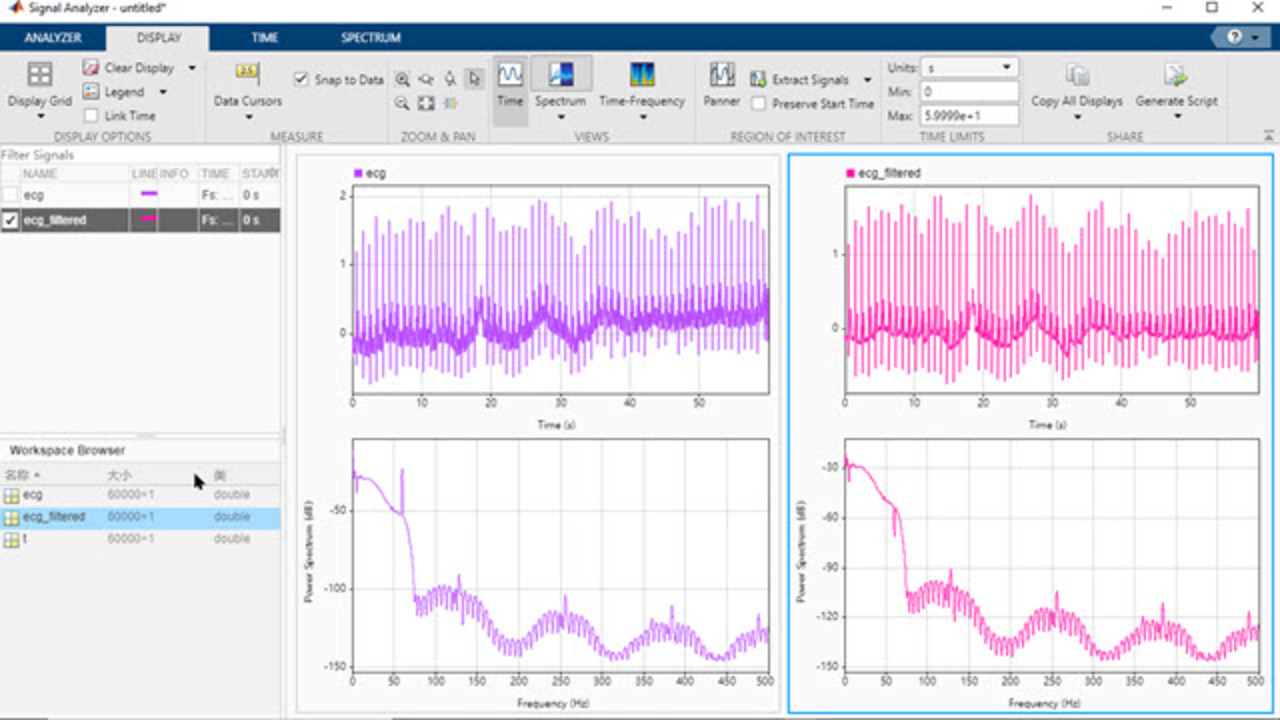Enable the Link Time checkbox
The width and height of the screenshot is (1280, 720).
click(91, 116)
